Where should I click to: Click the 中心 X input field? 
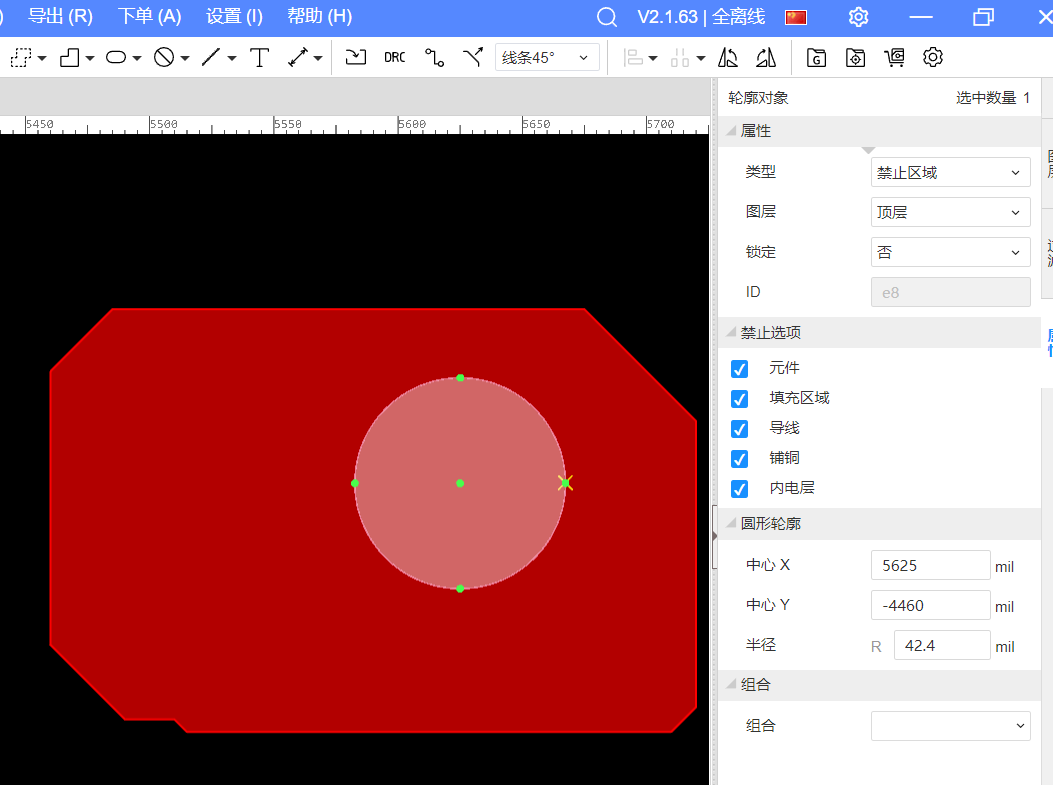click(x=930, y=565)
